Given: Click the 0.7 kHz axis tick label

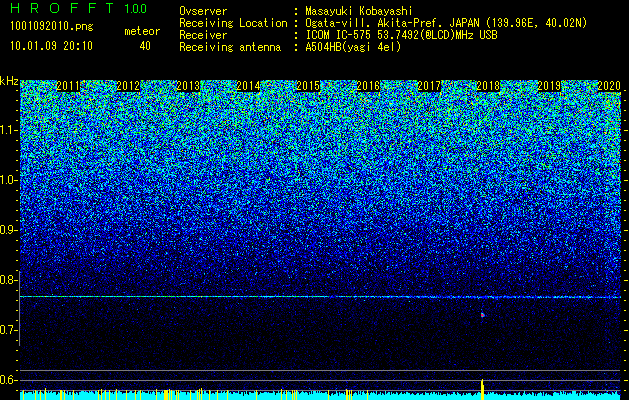Looking at the screenshot, I should [8, 330].
